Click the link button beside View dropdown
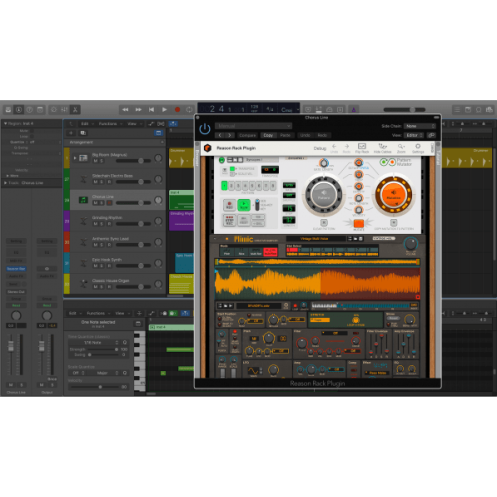497x497 pixels. 431,135
